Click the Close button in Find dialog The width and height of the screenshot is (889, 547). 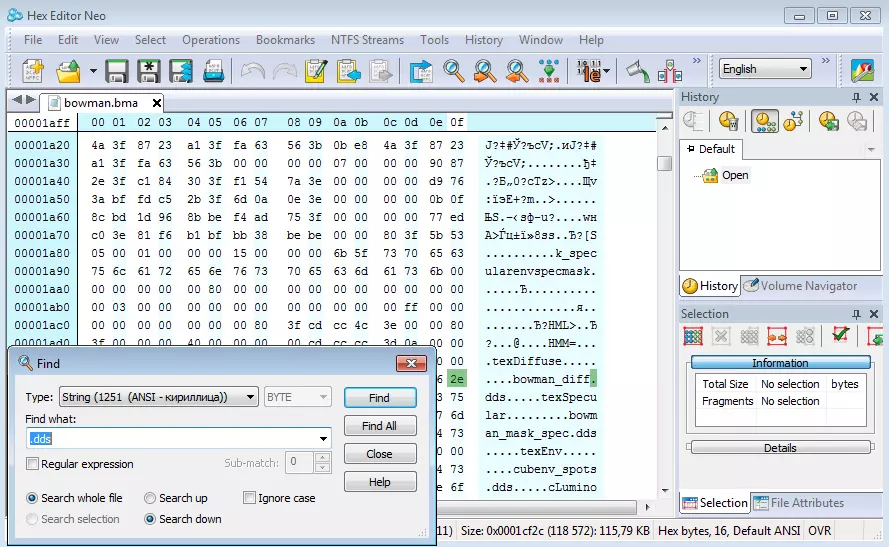pyautogui.click(x=379, y=454)
